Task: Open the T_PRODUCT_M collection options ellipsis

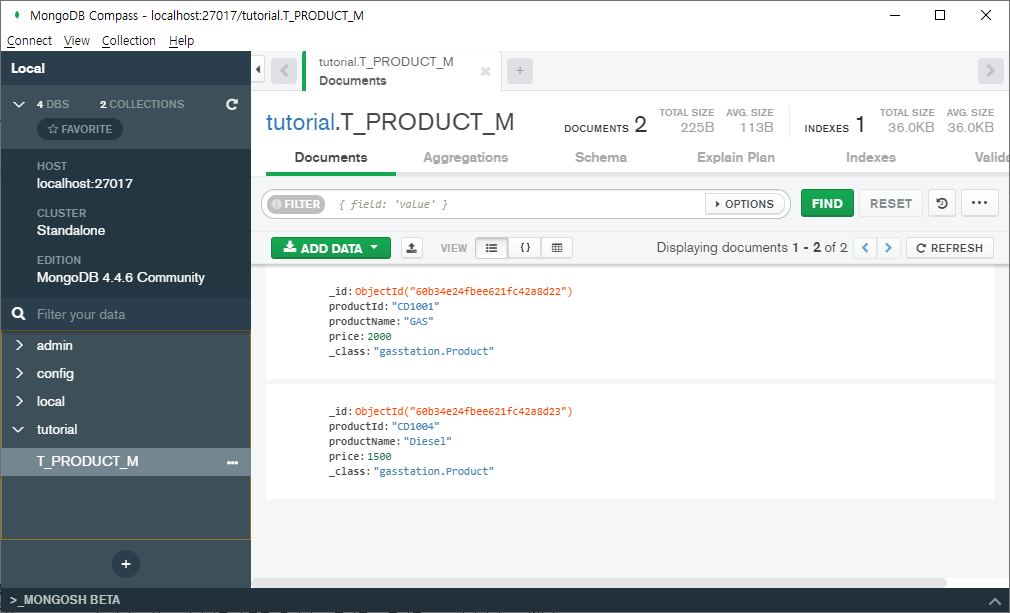Action: point(232,461)
